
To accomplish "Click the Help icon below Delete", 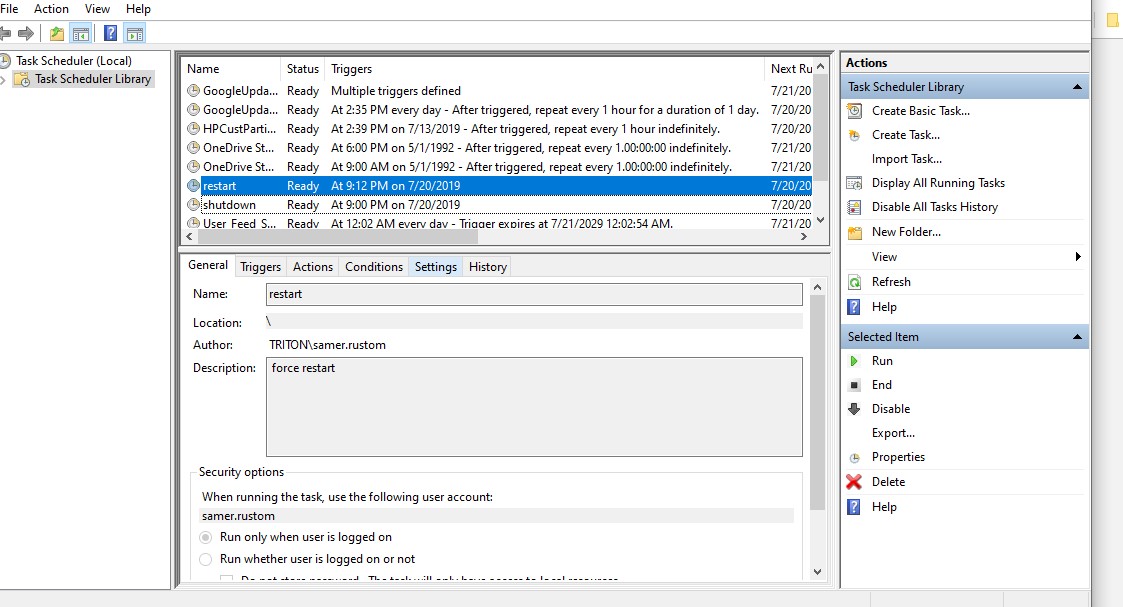I will point(854,507).
